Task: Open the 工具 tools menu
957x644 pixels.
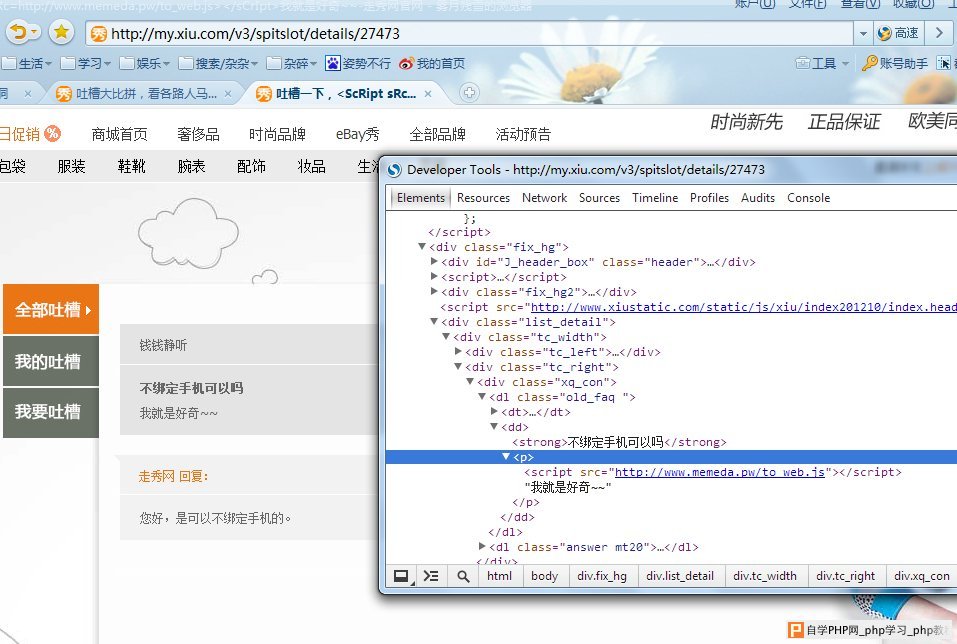Action: pos(822,63)
